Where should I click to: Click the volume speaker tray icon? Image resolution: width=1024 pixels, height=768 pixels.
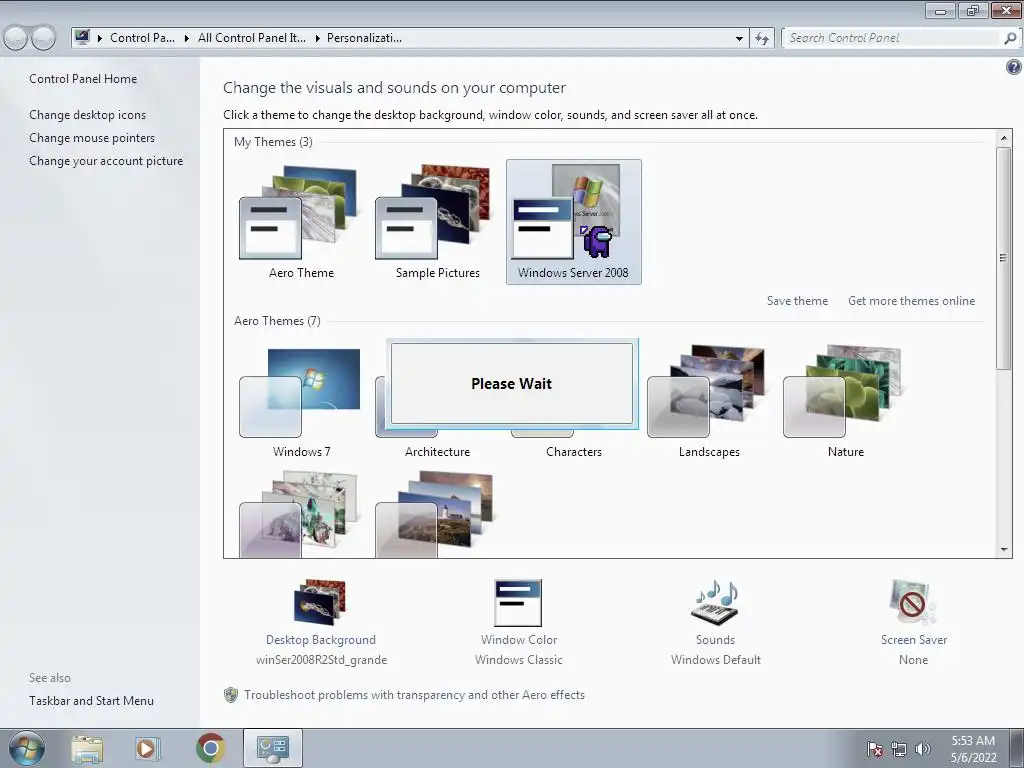pyautogui.click(x=922, y=749)
